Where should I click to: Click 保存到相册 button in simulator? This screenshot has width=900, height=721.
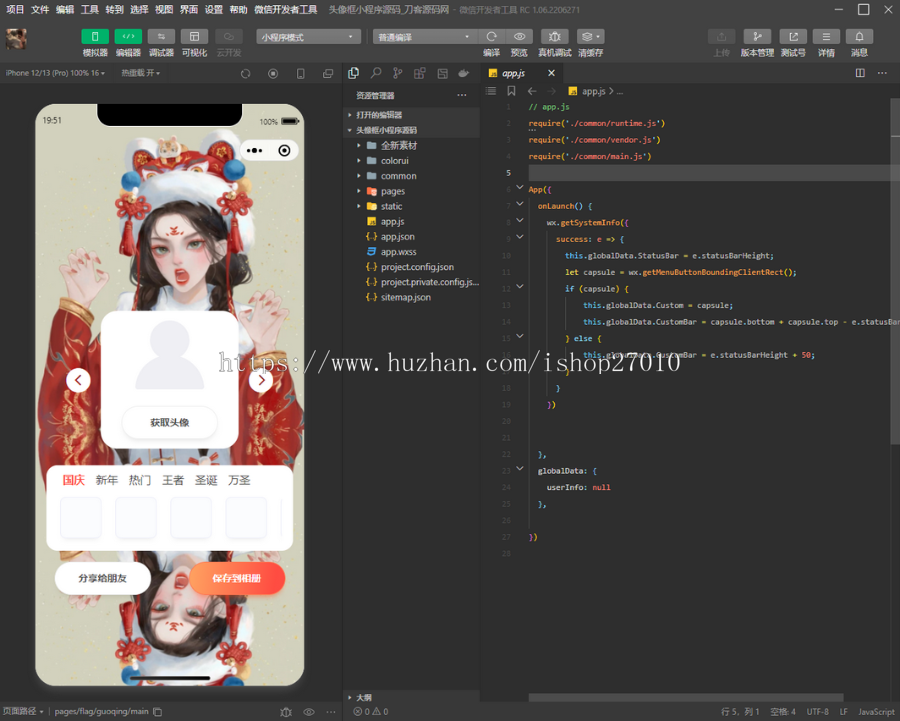(x=236, y=578)
